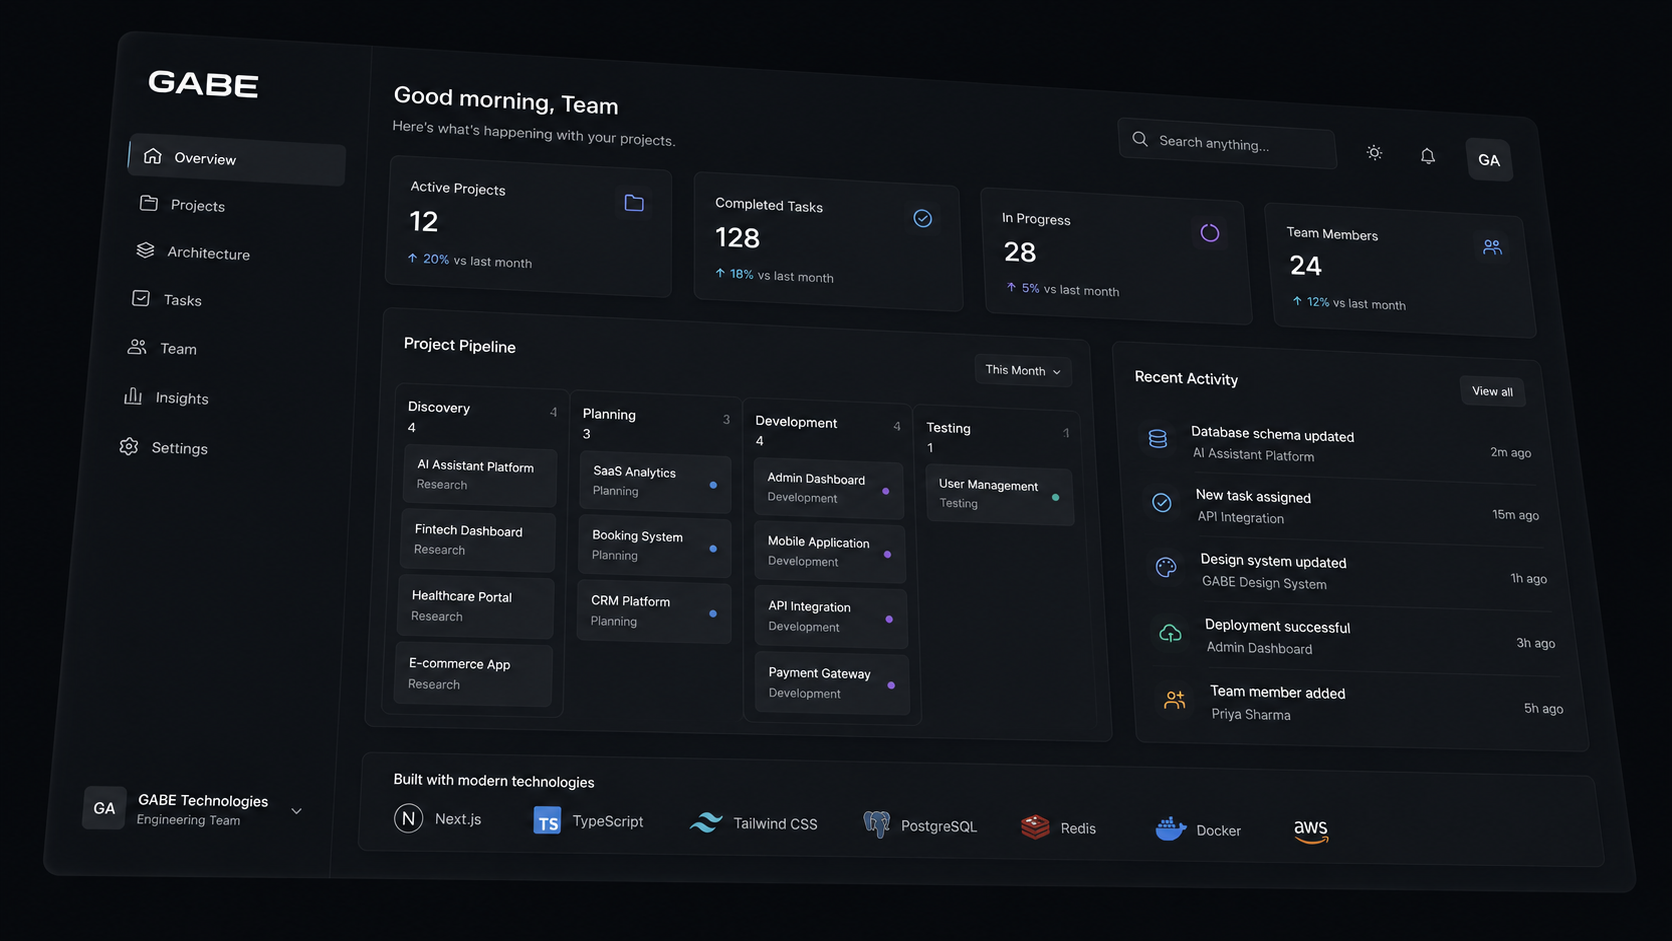The image size is (1672, 941).
Task: Click the Docker whale logo
Action: (x=1170, y=828)
